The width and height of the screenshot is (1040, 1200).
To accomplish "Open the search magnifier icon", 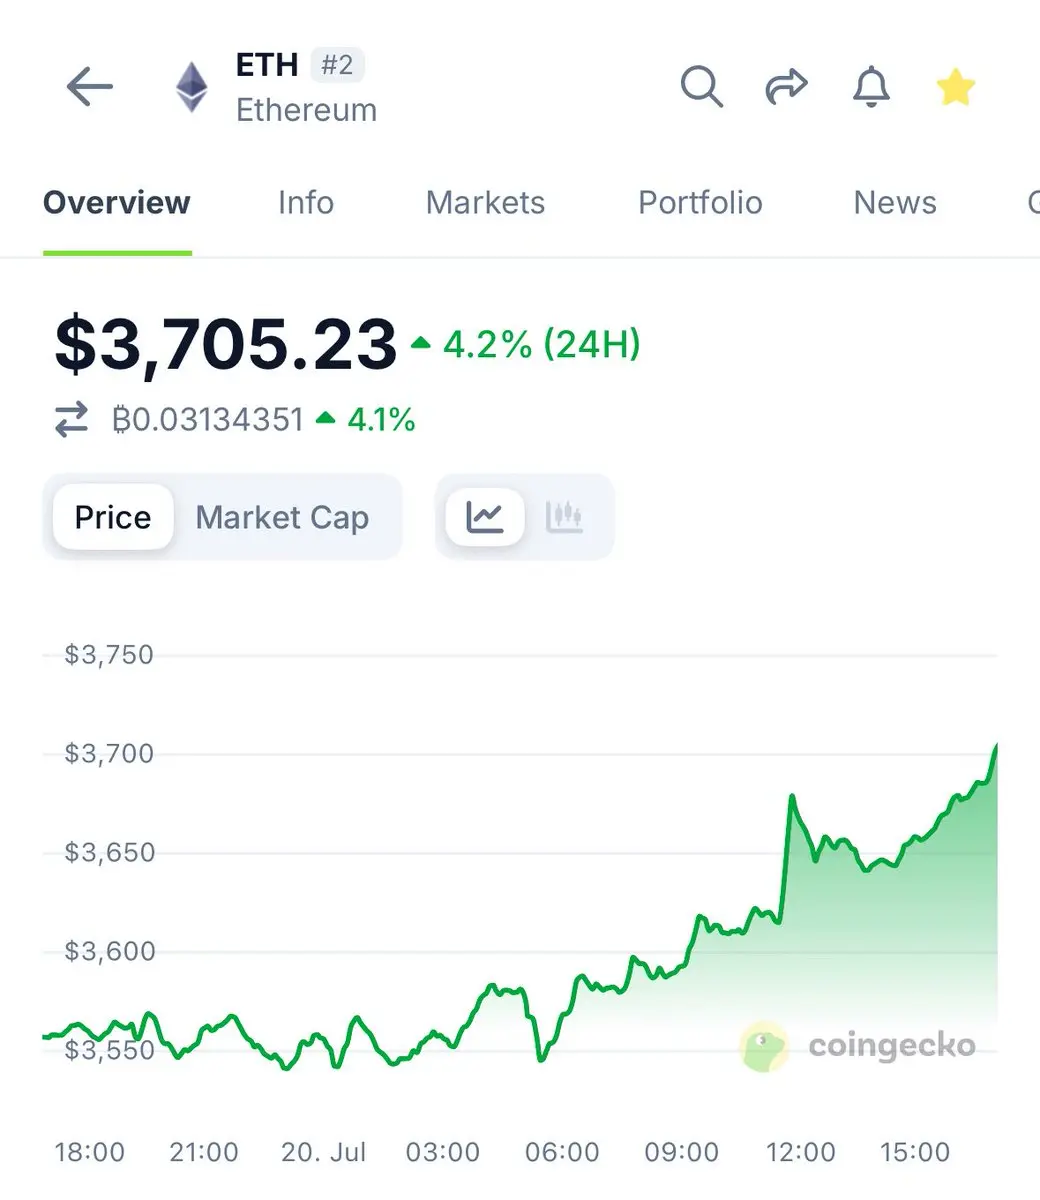I will (x=702, y=87).
